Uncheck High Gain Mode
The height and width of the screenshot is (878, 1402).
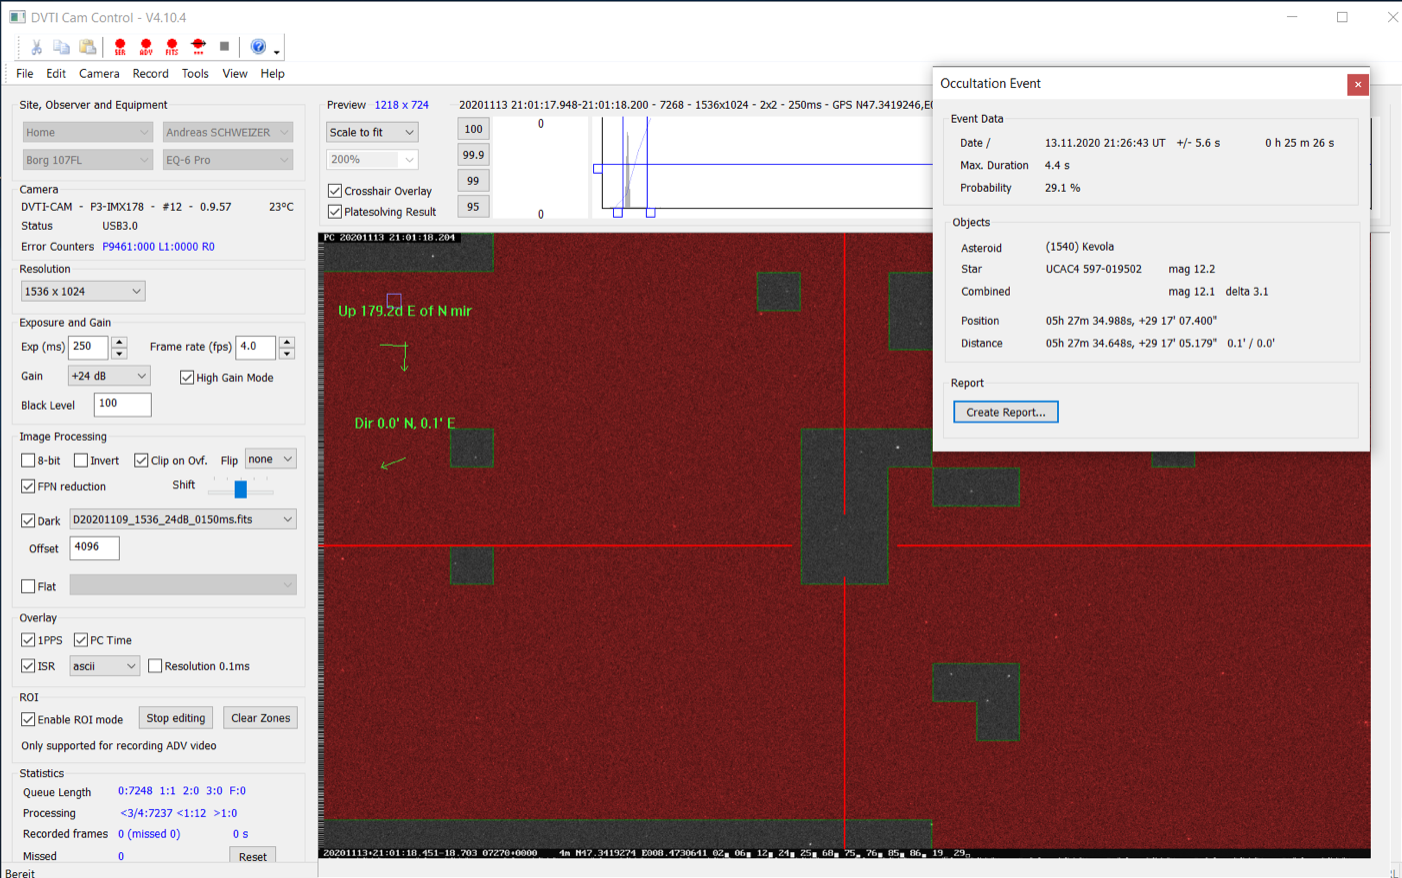[187, 377]
